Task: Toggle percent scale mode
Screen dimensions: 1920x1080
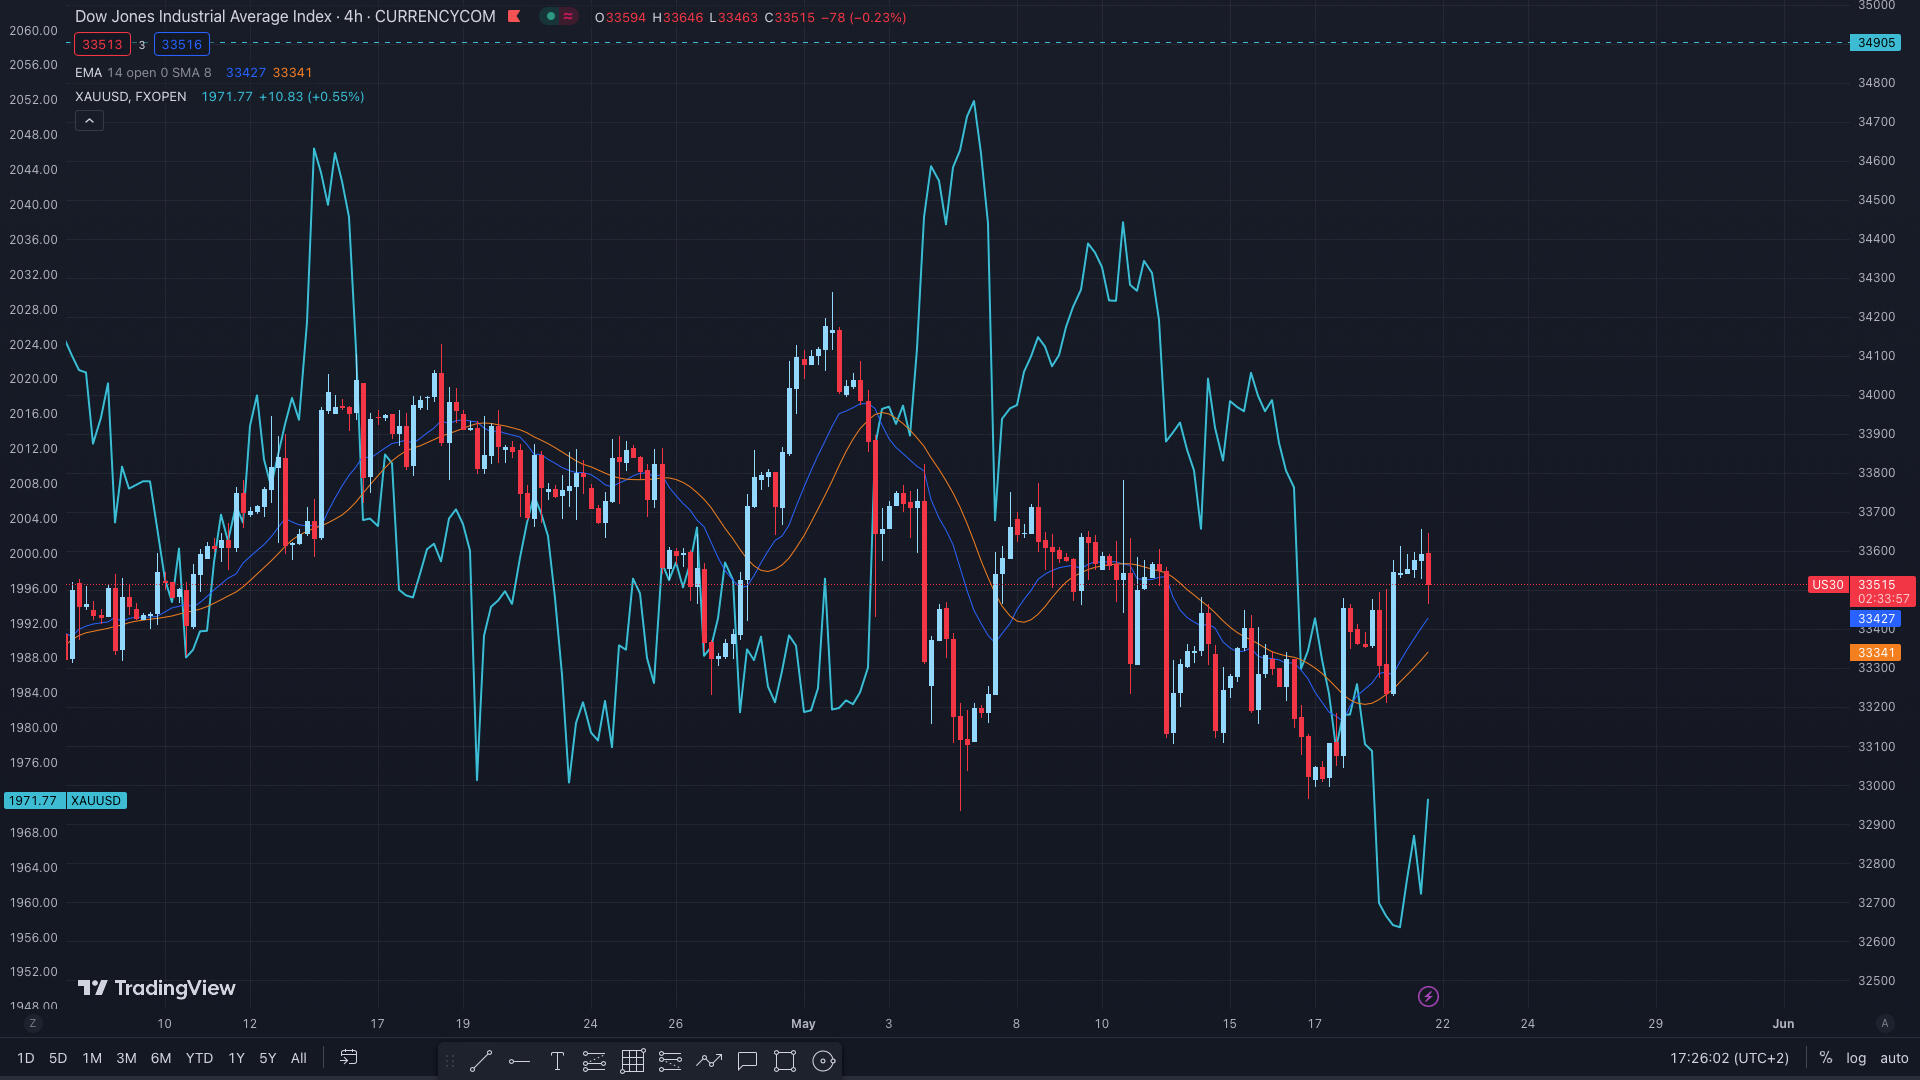Action: pyautogui.click(x=1826, y=1058)
